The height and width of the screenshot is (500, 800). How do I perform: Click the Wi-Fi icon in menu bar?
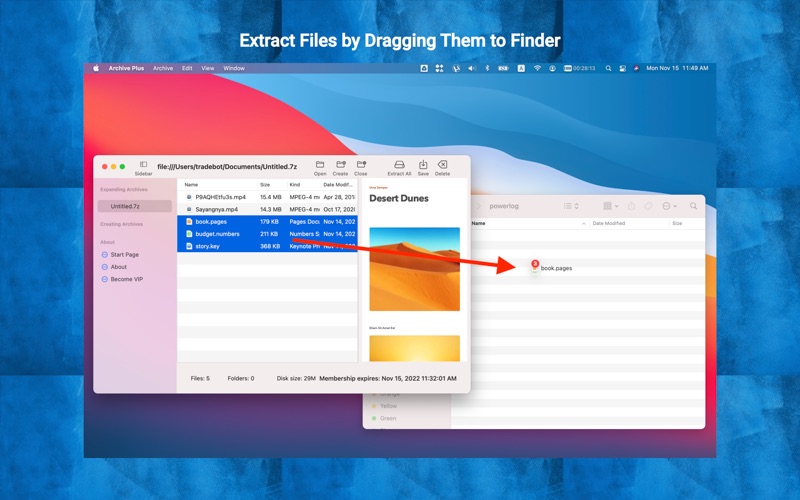[x=537, y=68]
